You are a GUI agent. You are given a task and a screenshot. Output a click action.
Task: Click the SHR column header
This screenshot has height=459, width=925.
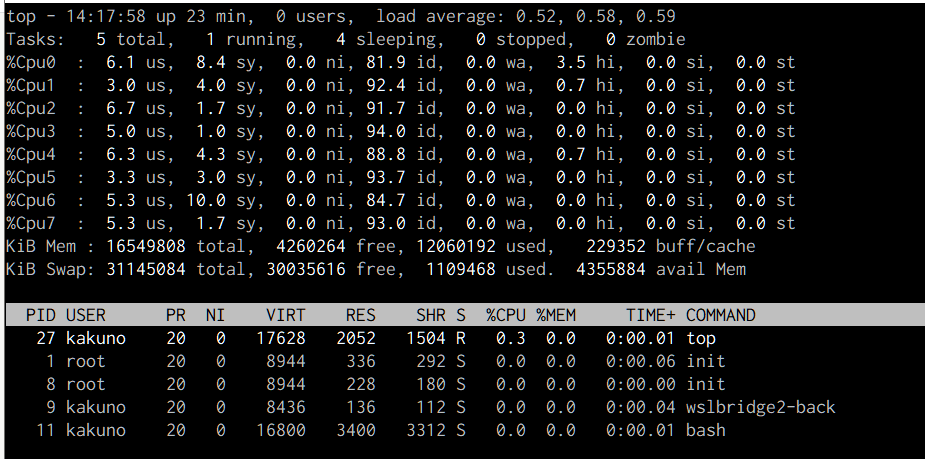point(431,315)
